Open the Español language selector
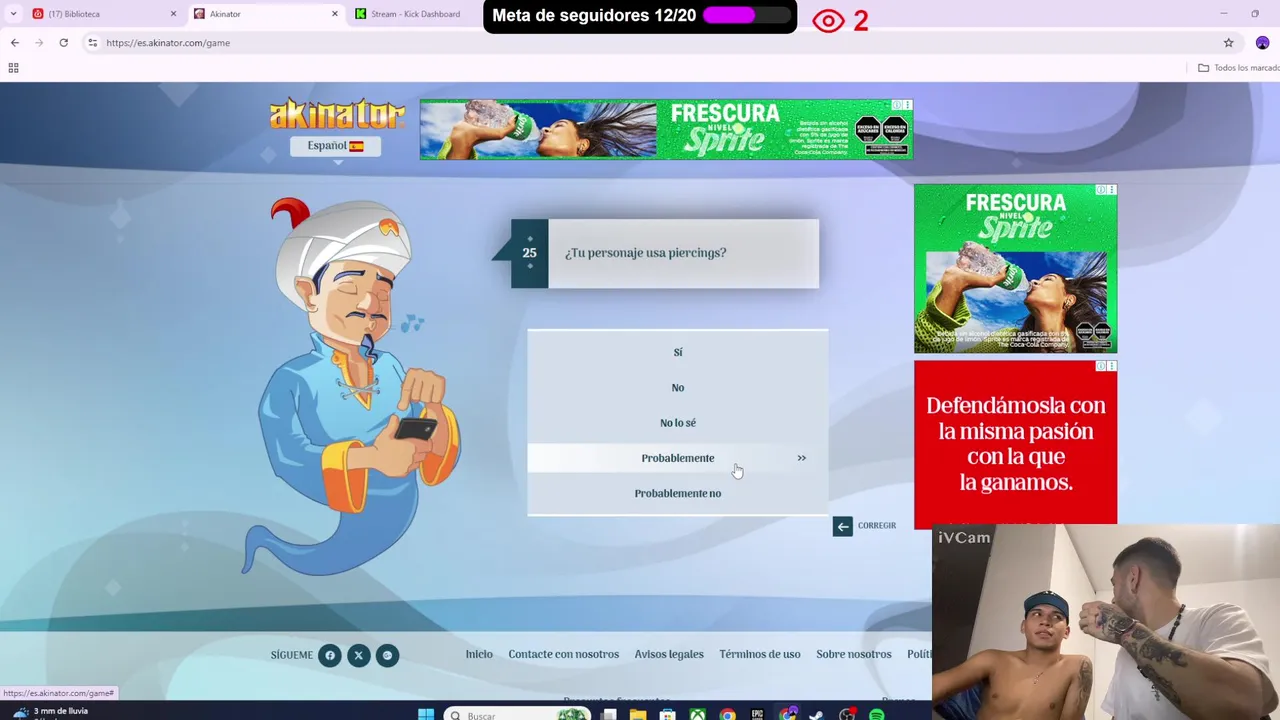The height and width of the screenshot is (720, 1280). (335, 146)
